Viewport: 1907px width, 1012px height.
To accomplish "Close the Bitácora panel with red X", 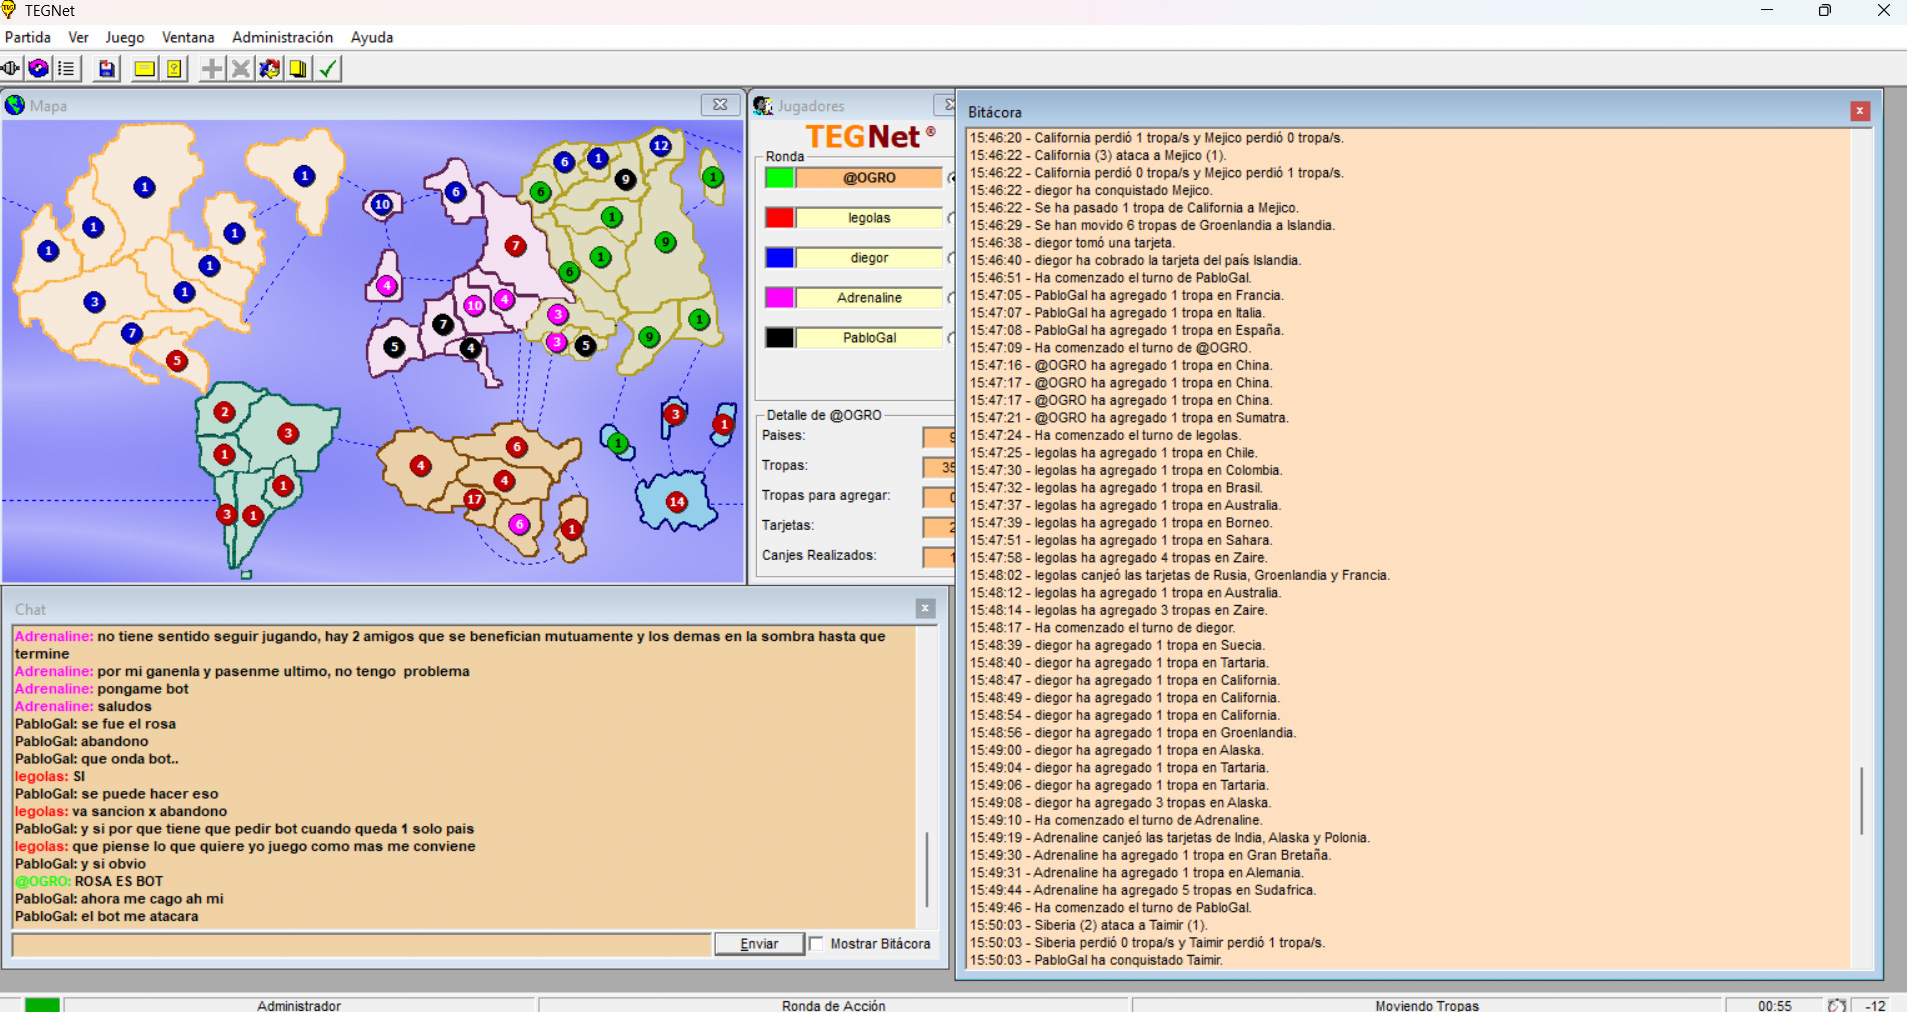I will tap(1859, 111).
